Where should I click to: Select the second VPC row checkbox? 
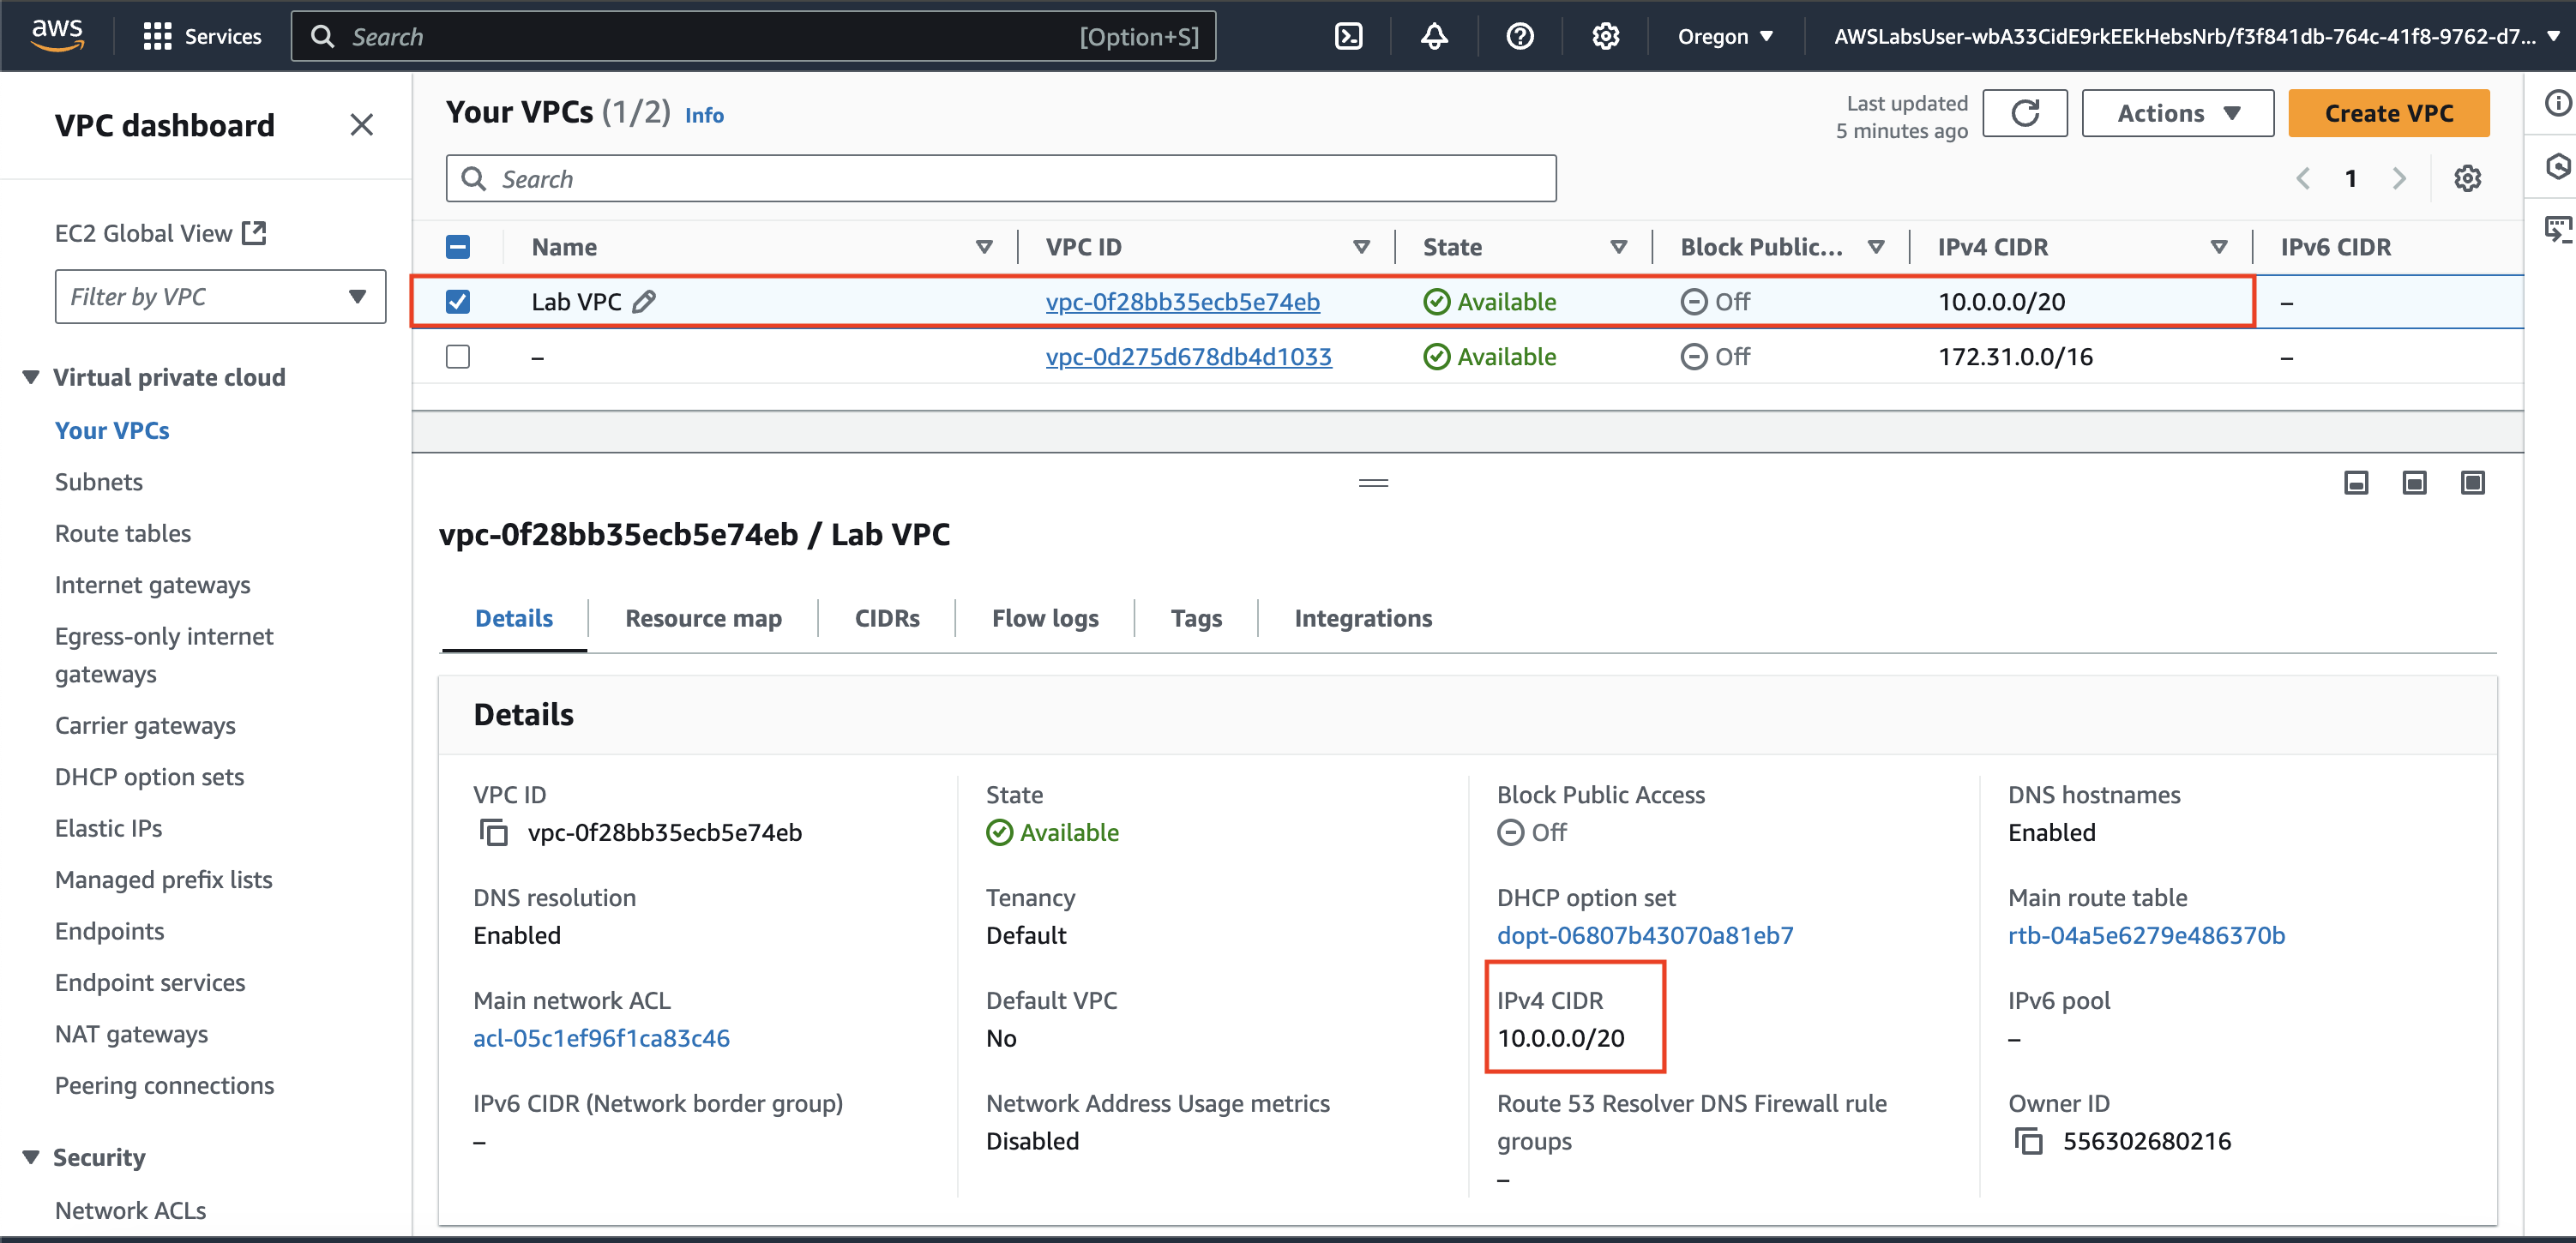click(458, 357)
